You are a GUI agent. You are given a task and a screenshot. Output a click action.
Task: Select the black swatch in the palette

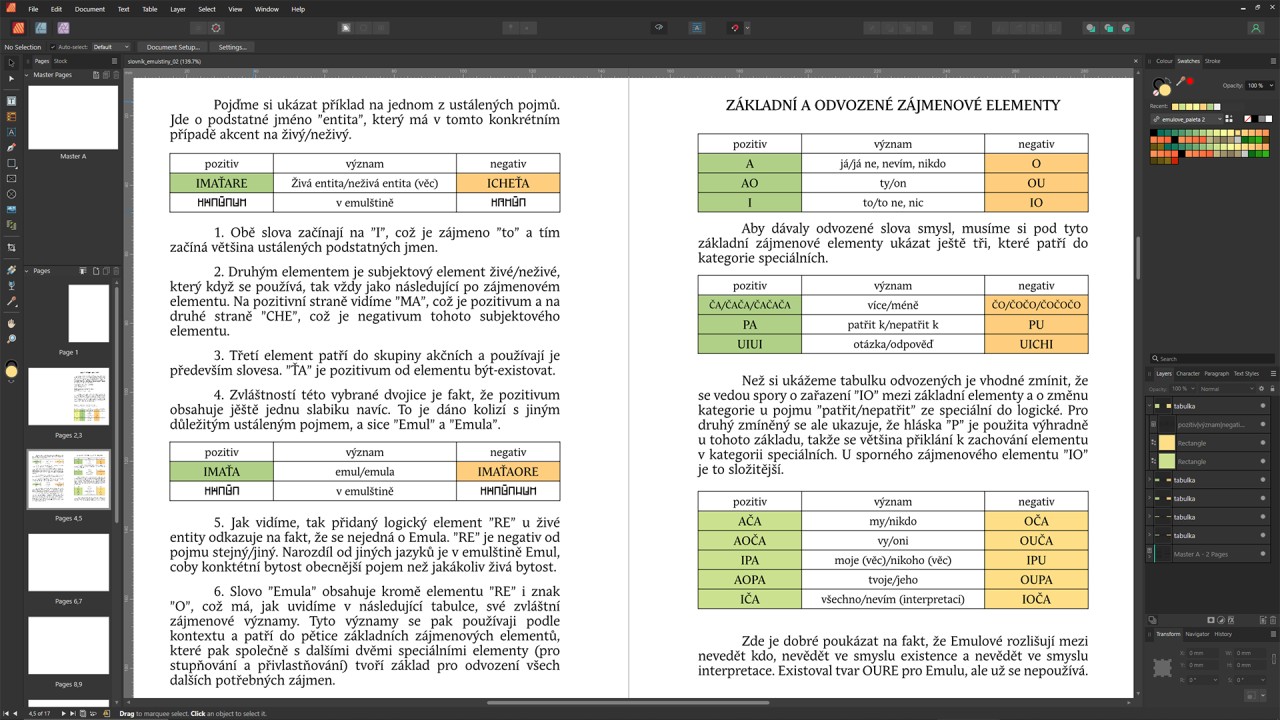click(1155, 133)
